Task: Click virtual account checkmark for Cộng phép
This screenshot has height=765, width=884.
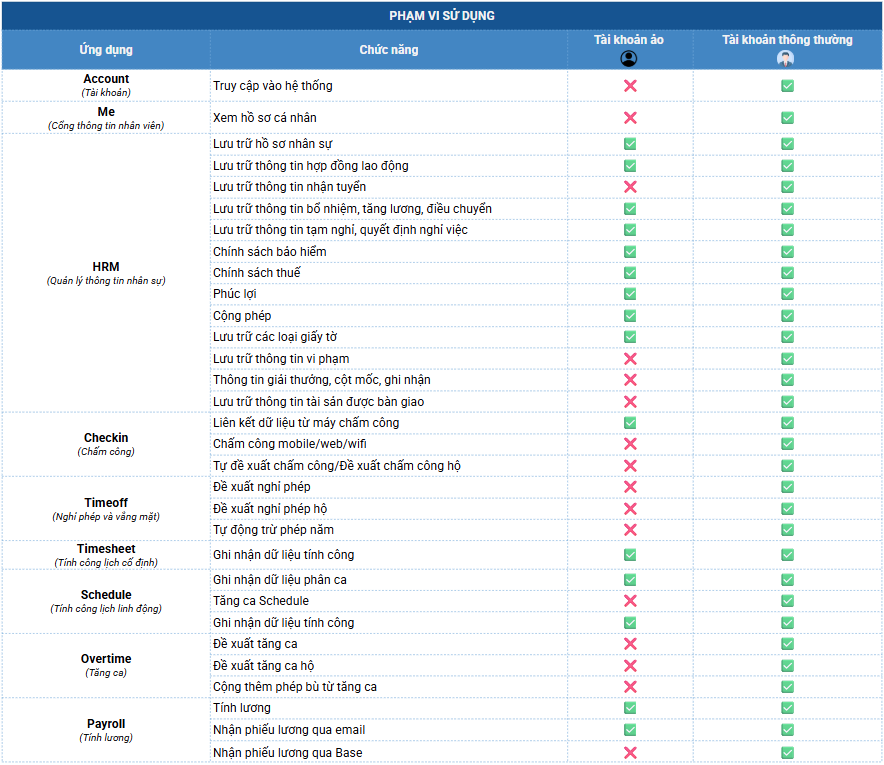Action: pos(630,316)
